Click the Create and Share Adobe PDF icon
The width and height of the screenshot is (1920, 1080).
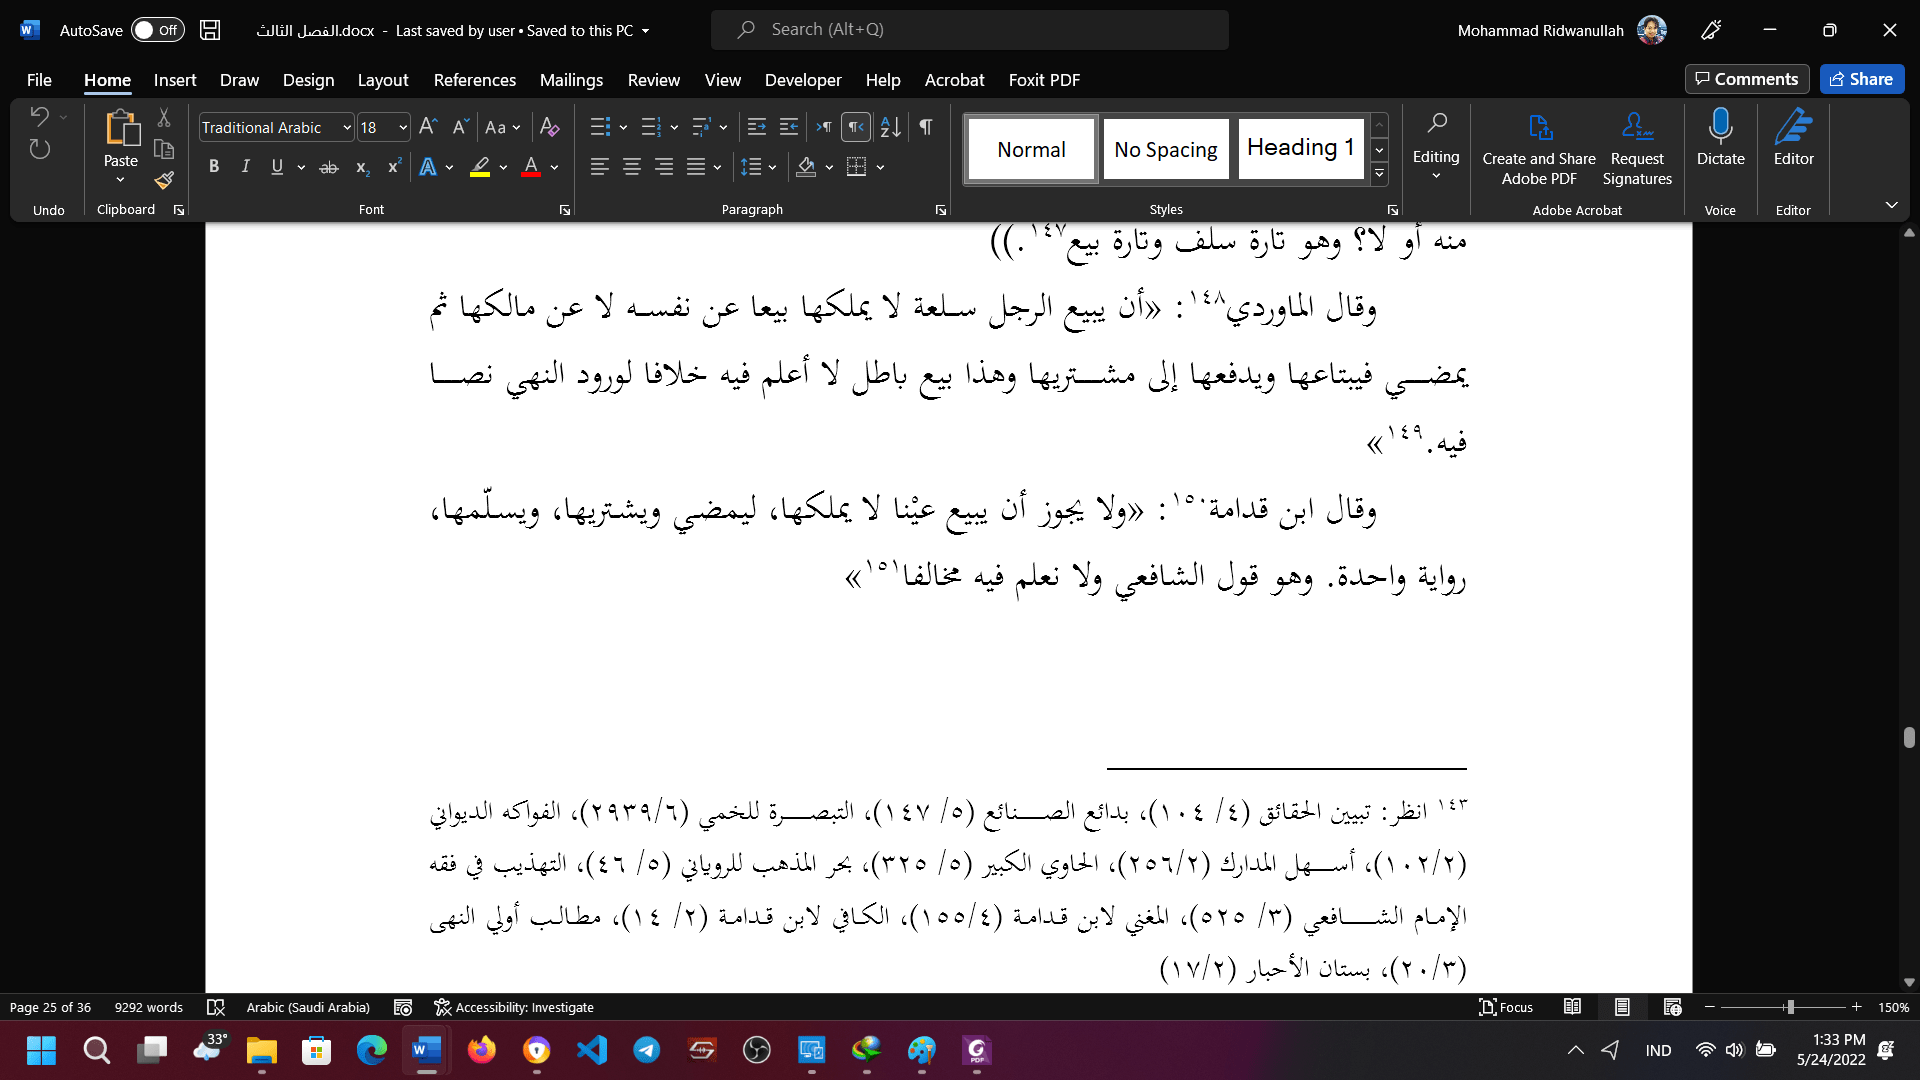pyautogui.click(x=1539, y=128)
